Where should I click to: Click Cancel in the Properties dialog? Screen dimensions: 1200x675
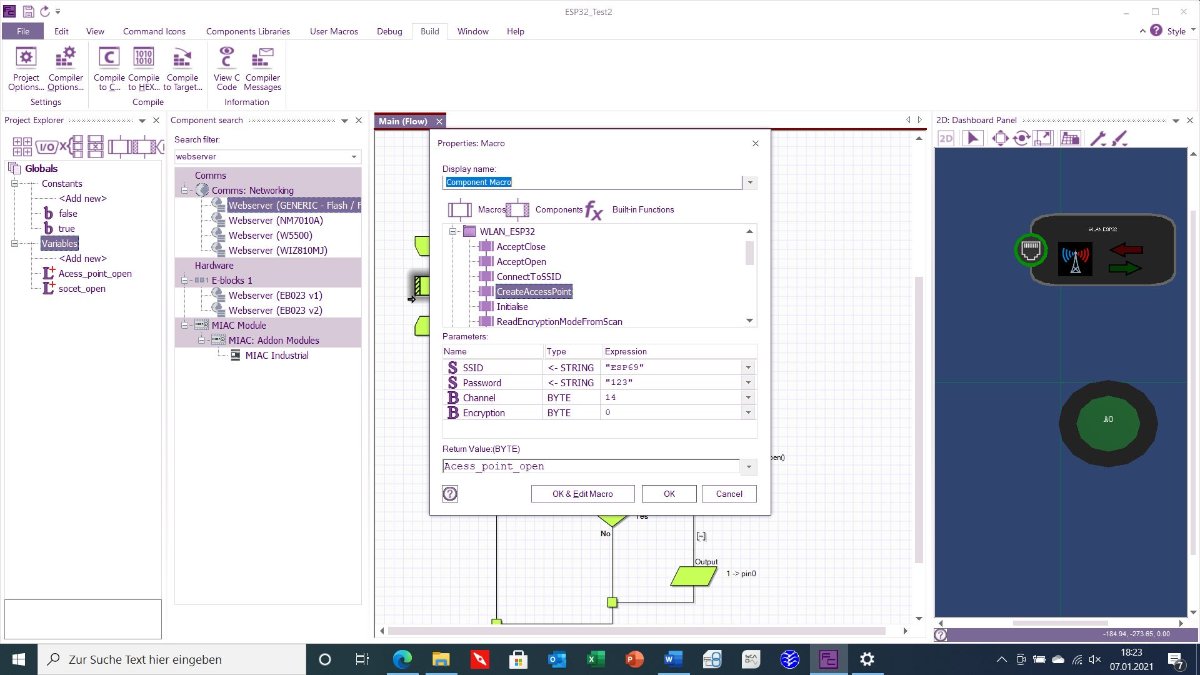click(x=730, y=494)
